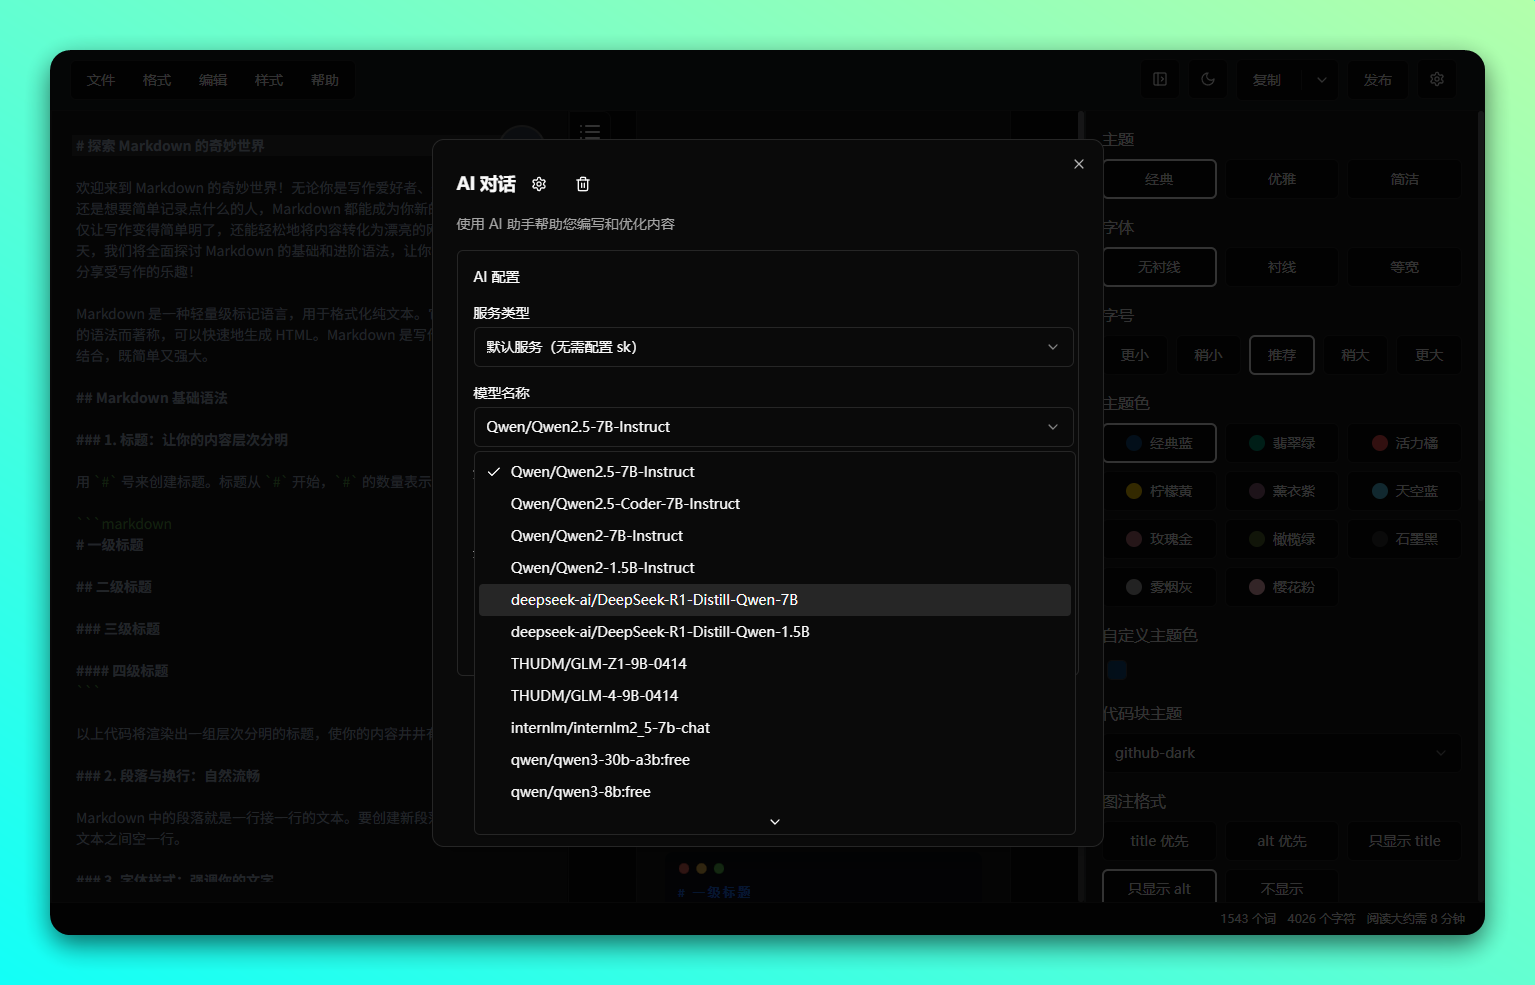Image resolution: width=1535 pixels, height=985 pixels.
Task: Open the top-right settings gear icon
Action: pos(1437,79)
